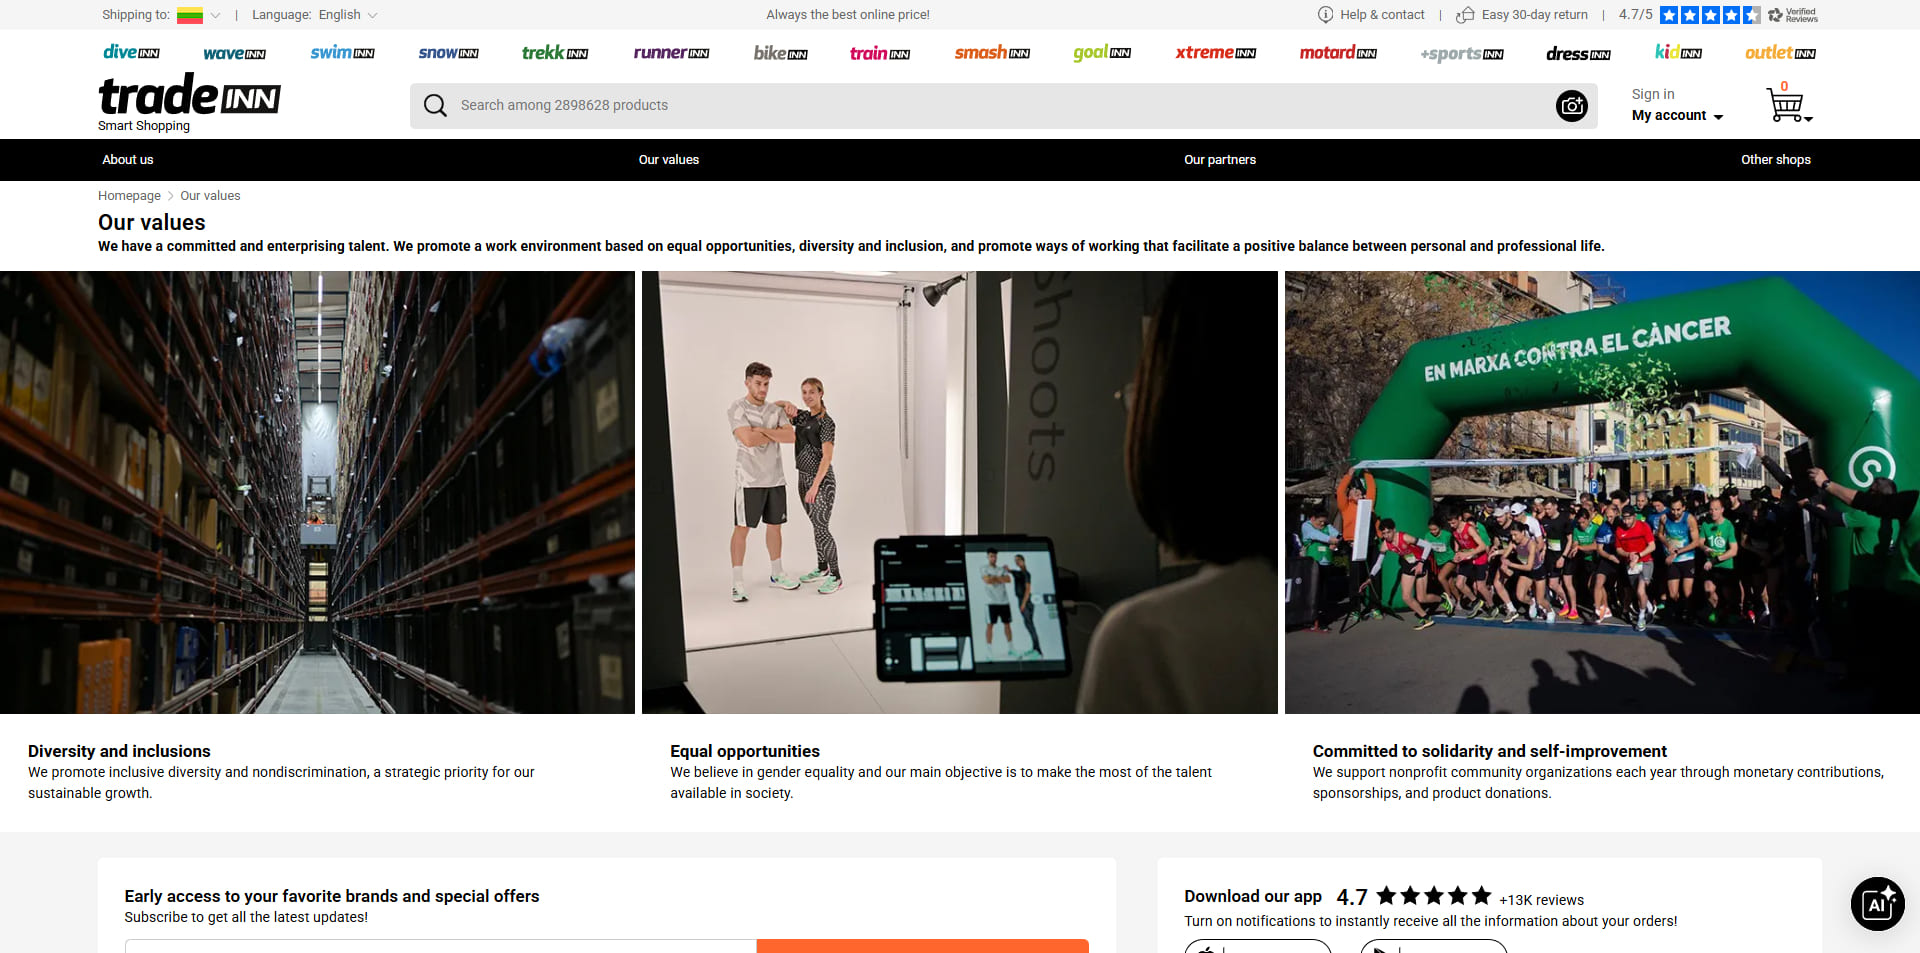Expand the My account dropdown
Image resolution: width=1920 pixels, height=953 pixels.
(x=1677, y=116)
